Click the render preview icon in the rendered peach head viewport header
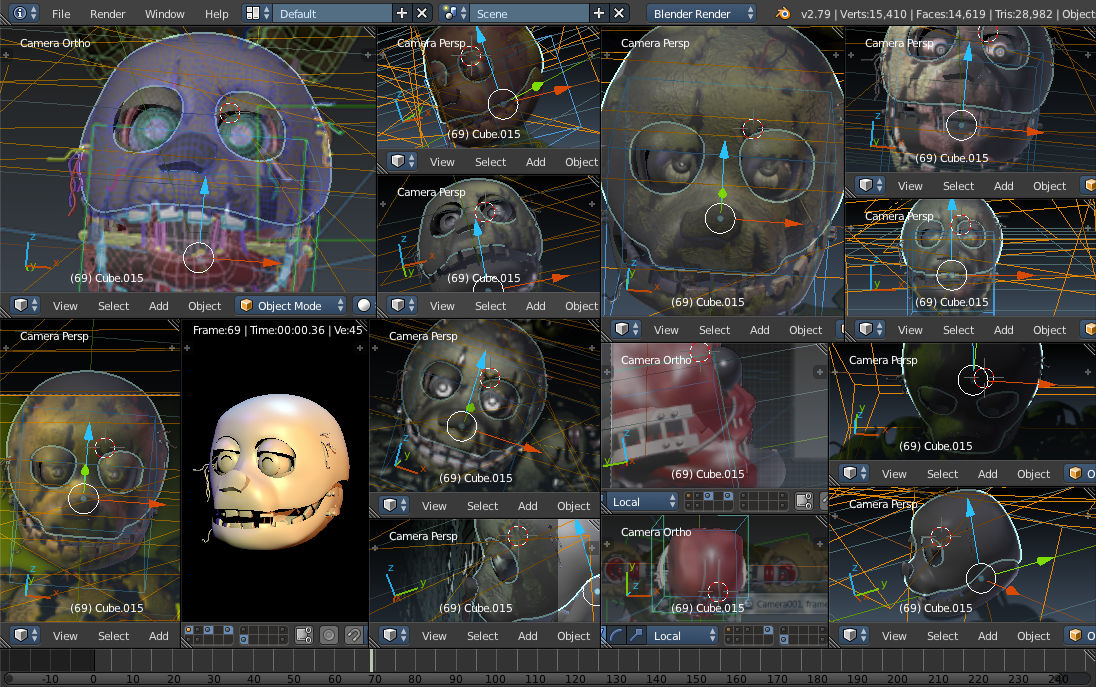Viewport: 1096px width, 687px height. click(x=329, y=635)
